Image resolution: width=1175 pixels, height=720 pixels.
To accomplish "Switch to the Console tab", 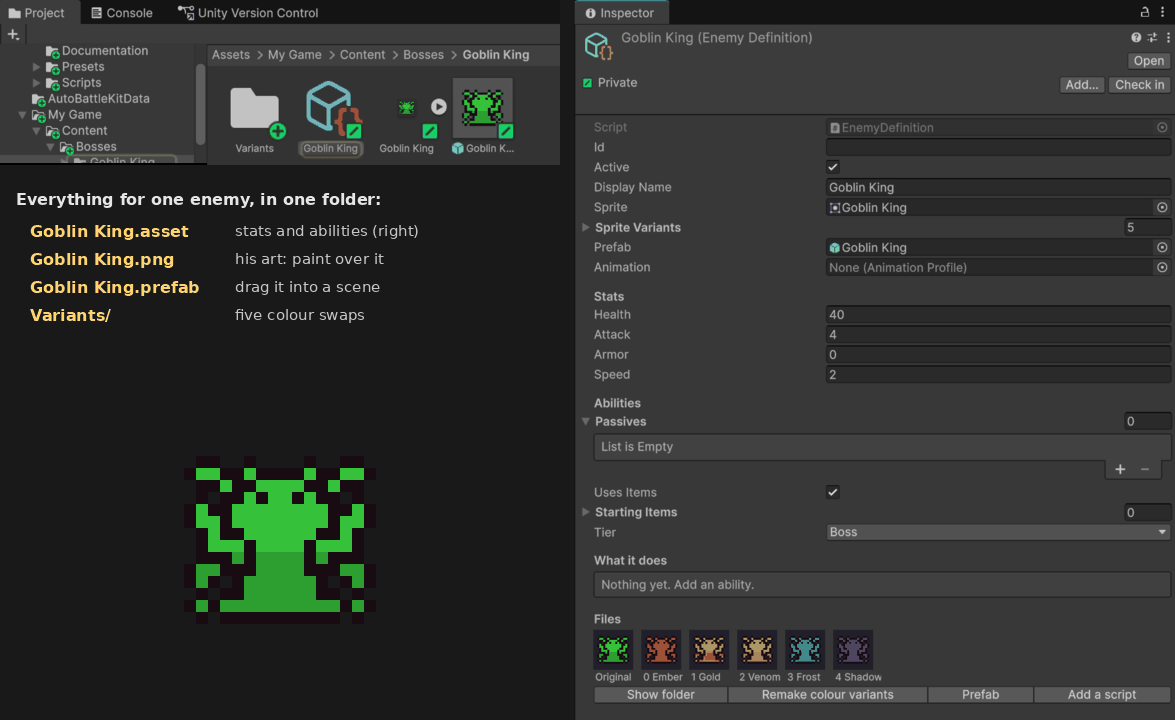I will [121, 13].
